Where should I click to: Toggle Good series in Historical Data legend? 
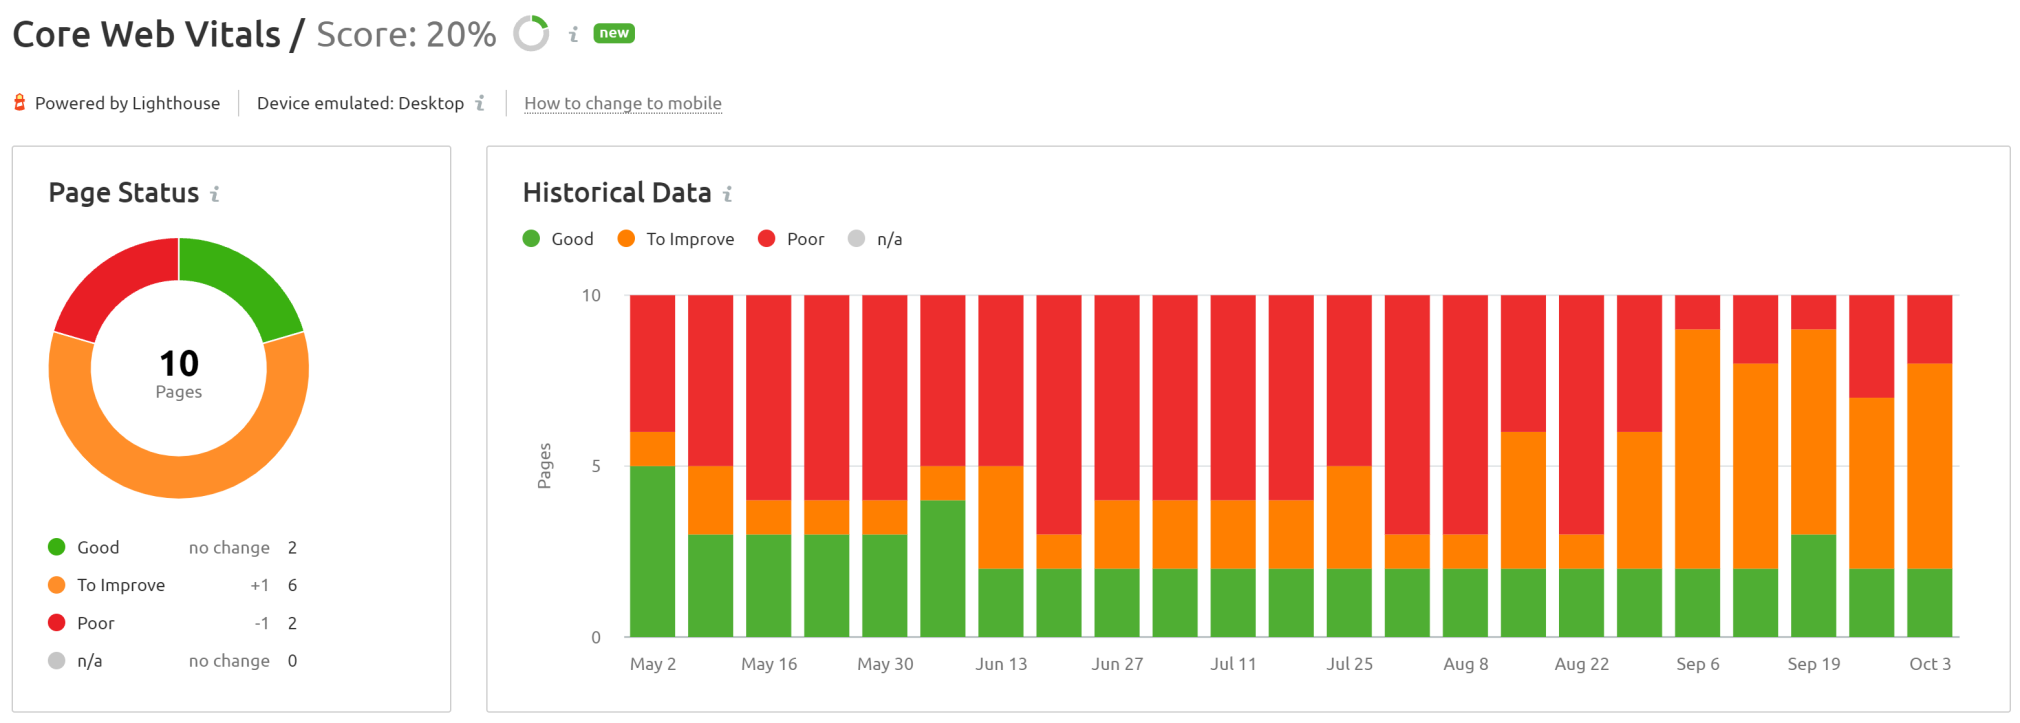pos(558,239)
